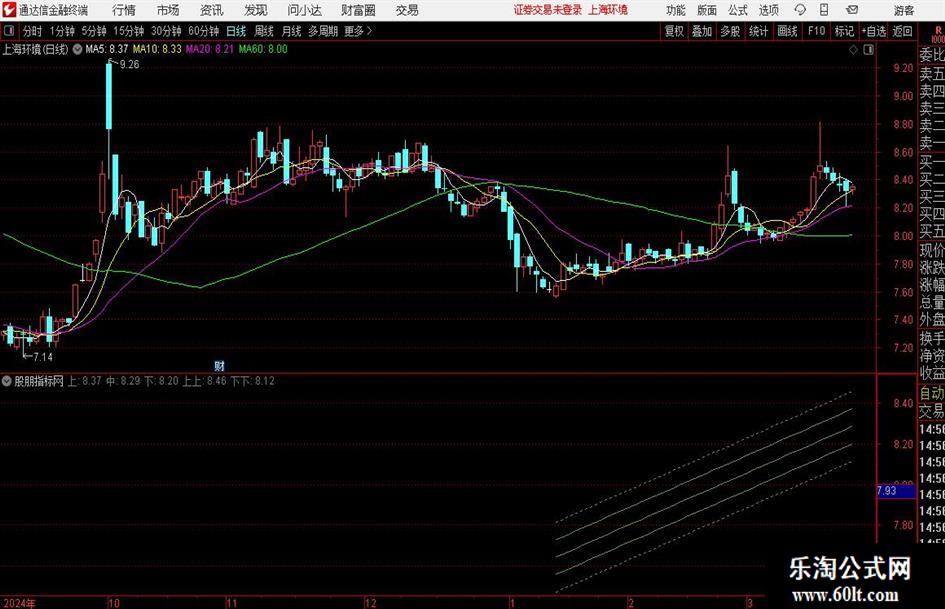The height and width of the screenshot is (609, 945).
Task: Click the 自动 label in right panel
Action: [x=932, y=393]
